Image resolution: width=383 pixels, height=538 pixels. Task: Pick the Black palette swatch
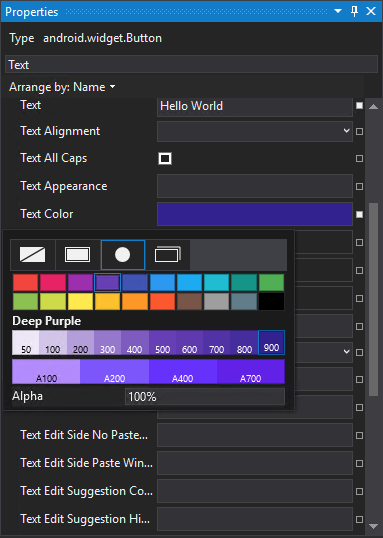(271, 301)
